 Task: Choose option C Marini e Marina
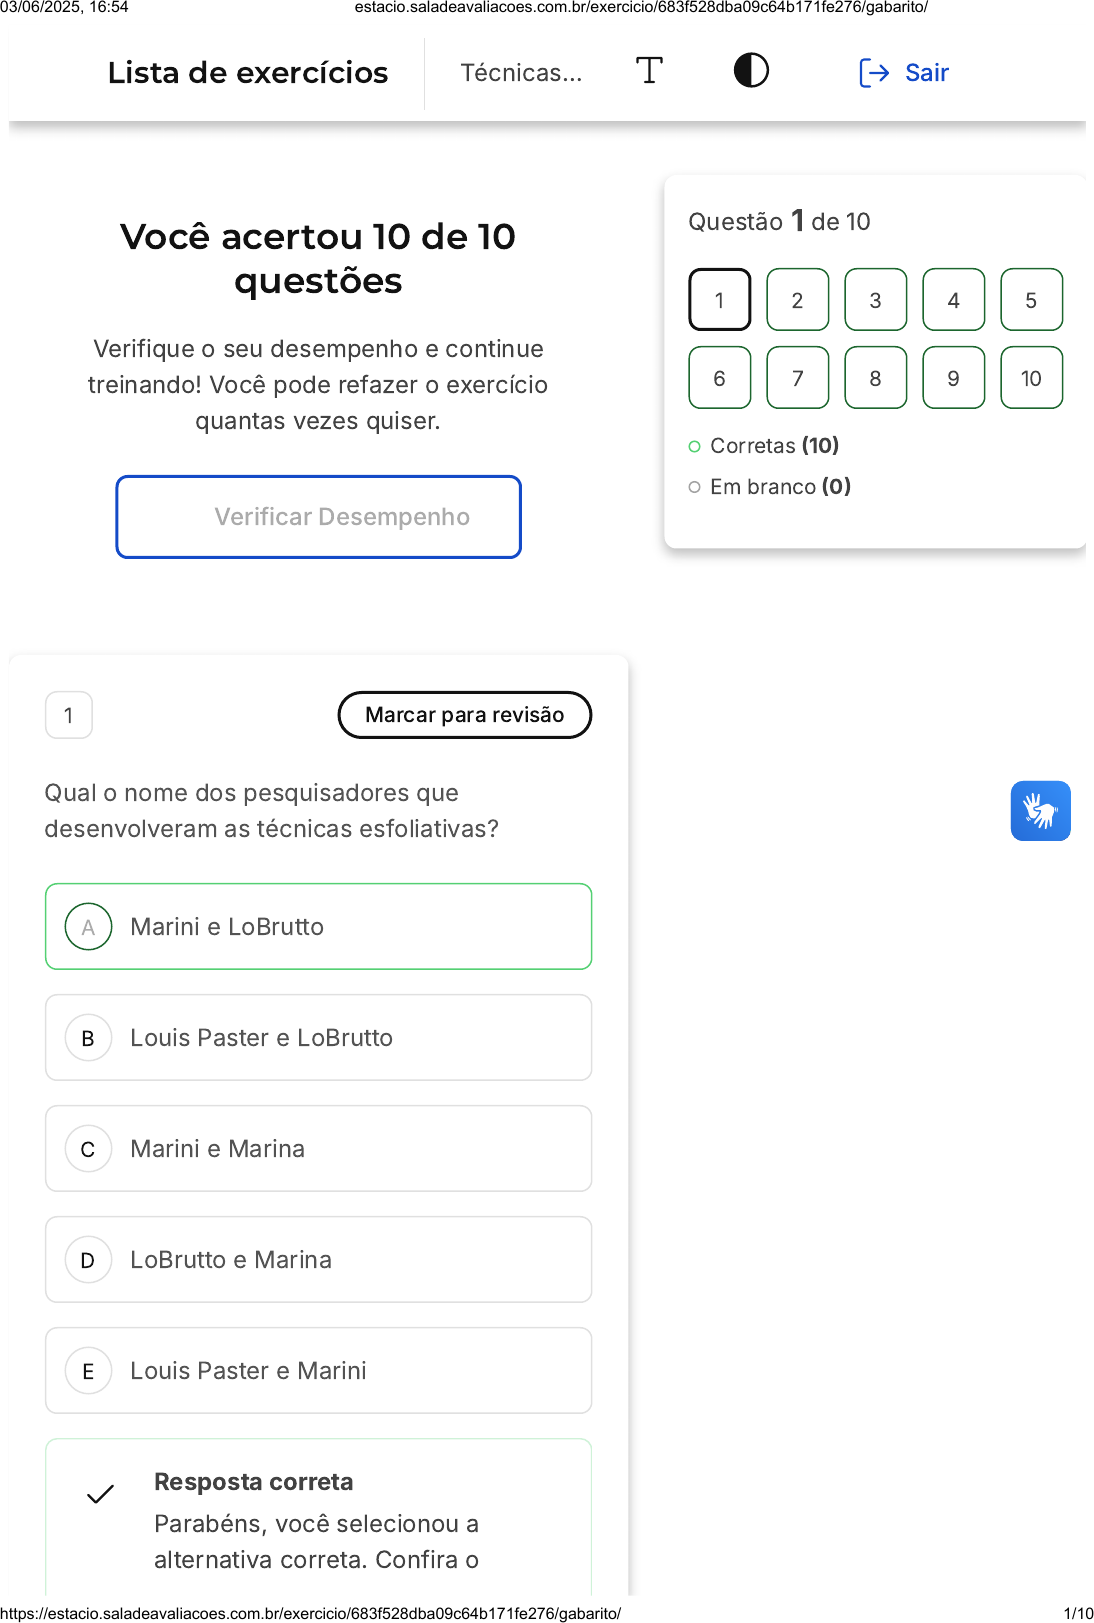318,1149
